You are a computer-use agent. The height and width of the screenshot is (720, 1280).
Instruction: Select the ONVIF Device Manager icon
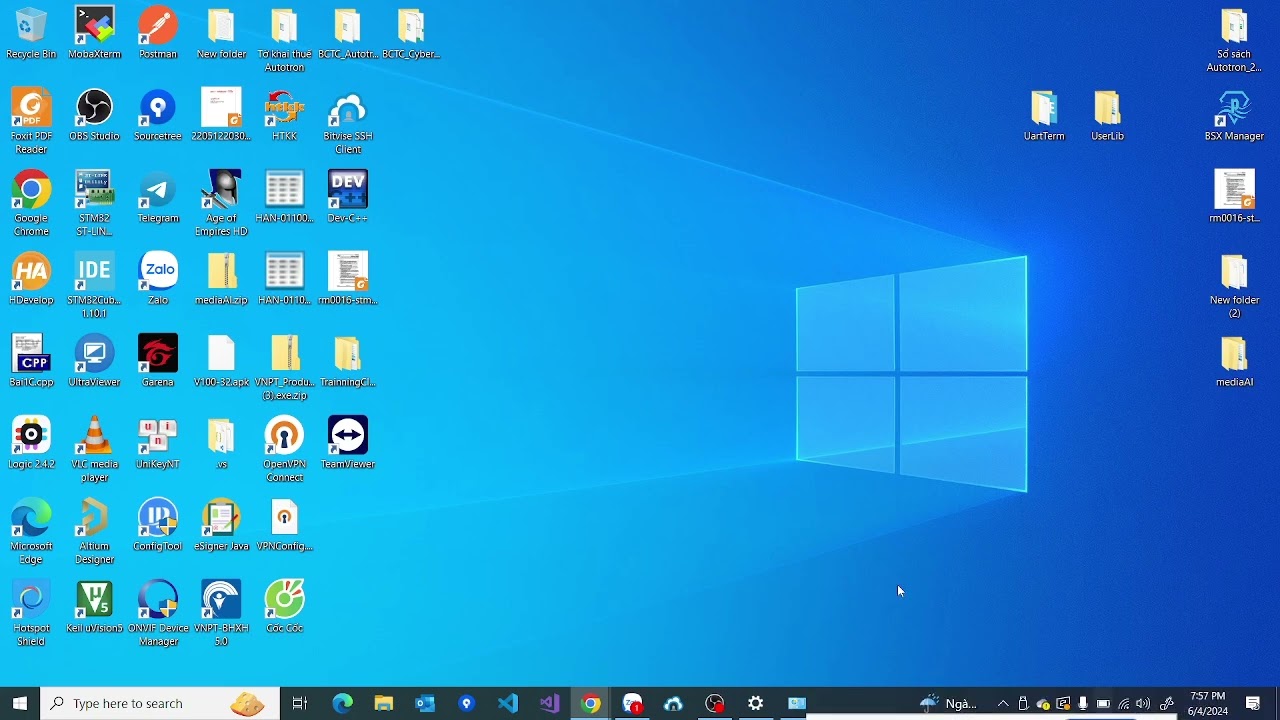coord(158,613)
